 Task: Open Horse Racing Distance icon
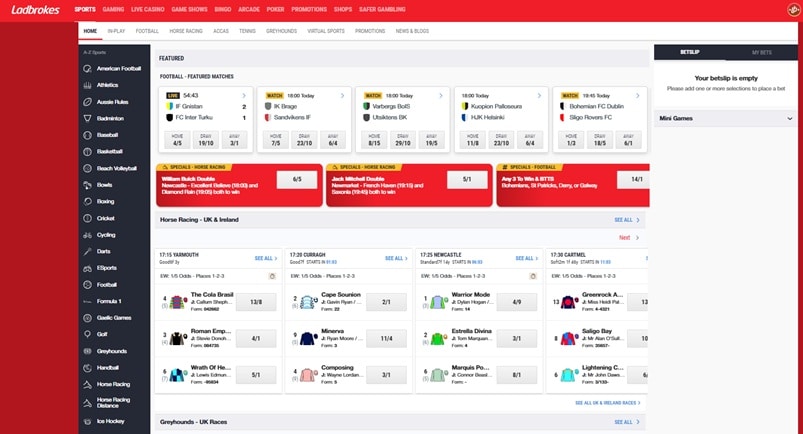[x=88, y=403]
